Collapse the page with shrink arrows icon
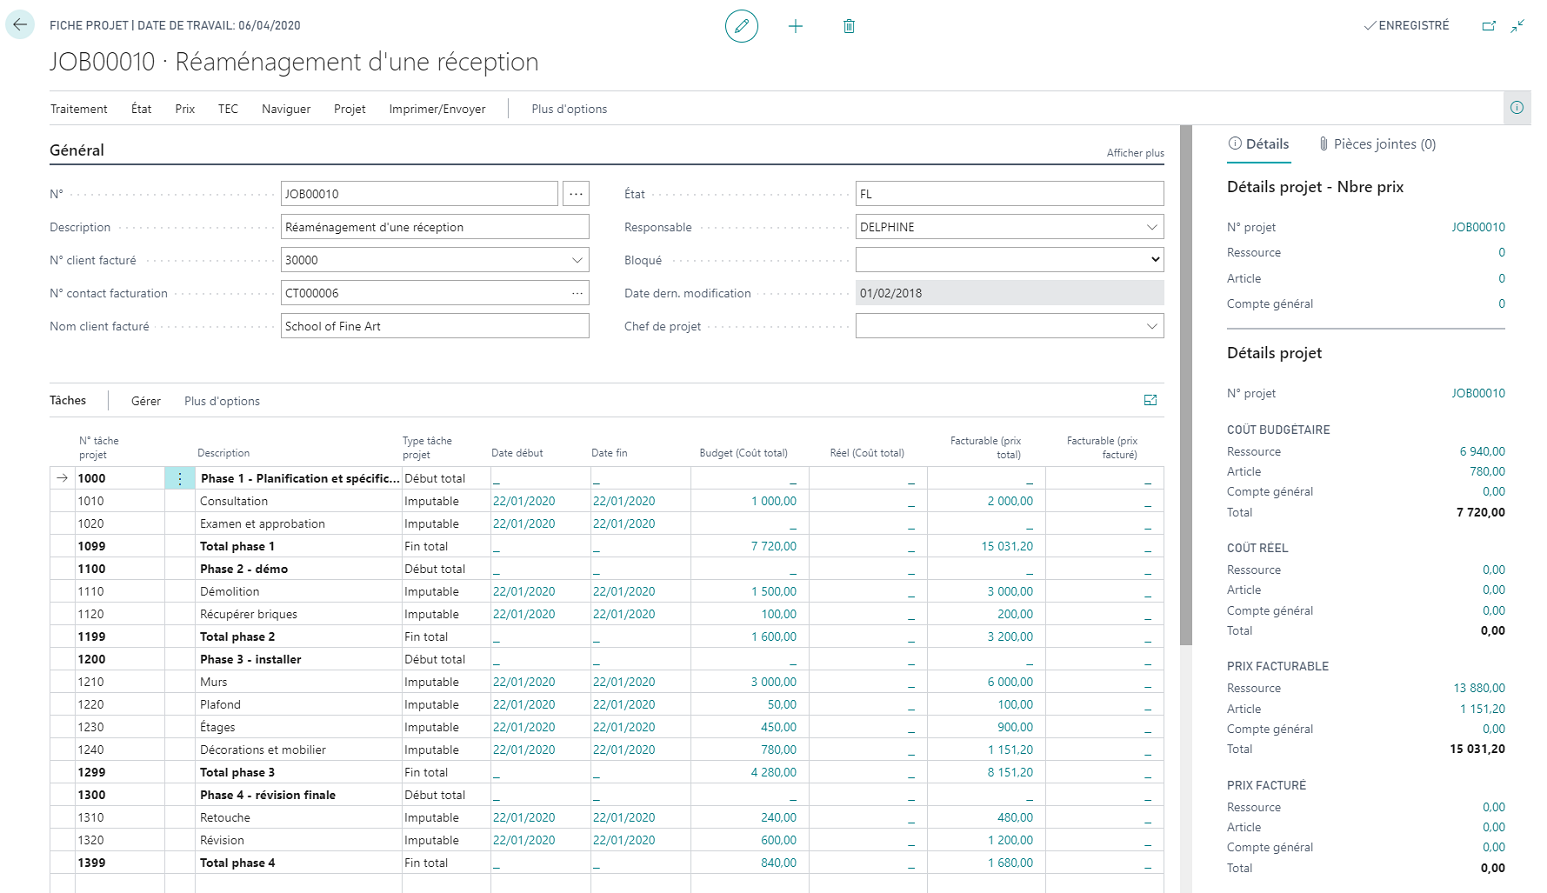1547x893 pixels. click(1518, 26)
